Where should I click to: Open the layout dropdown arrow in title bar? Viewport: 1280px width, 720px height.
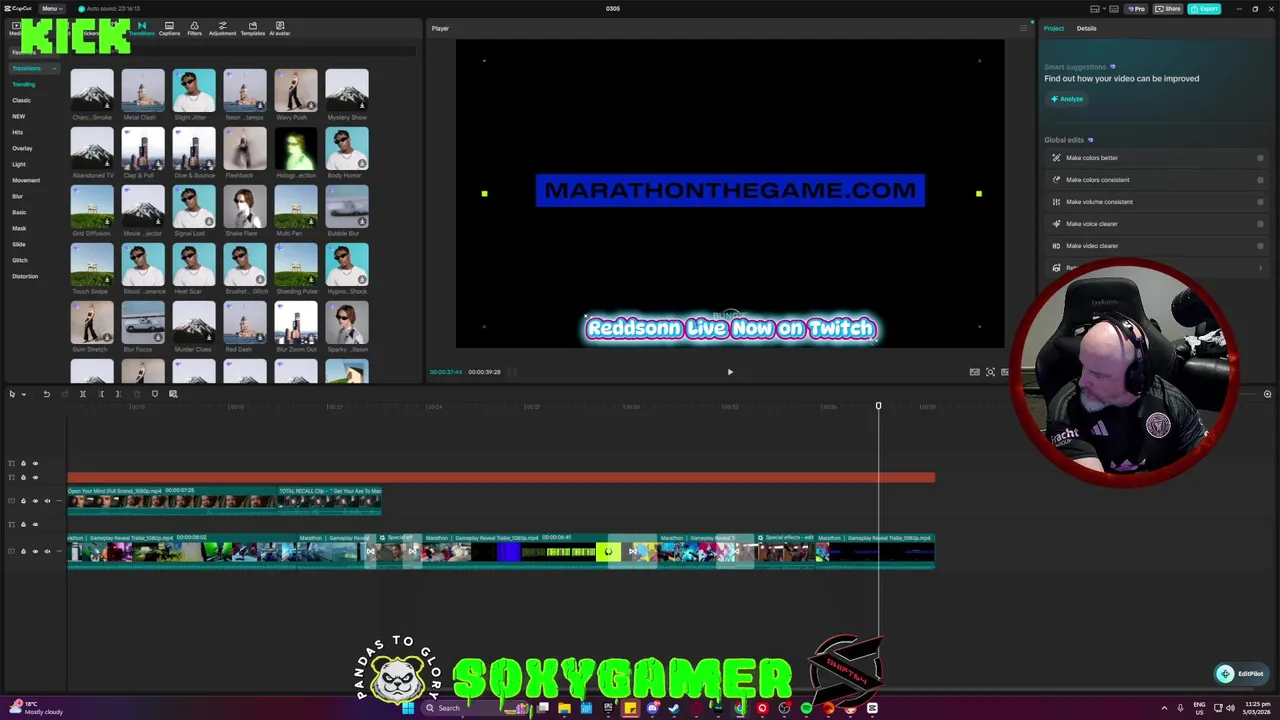[x=1104, y=8]
